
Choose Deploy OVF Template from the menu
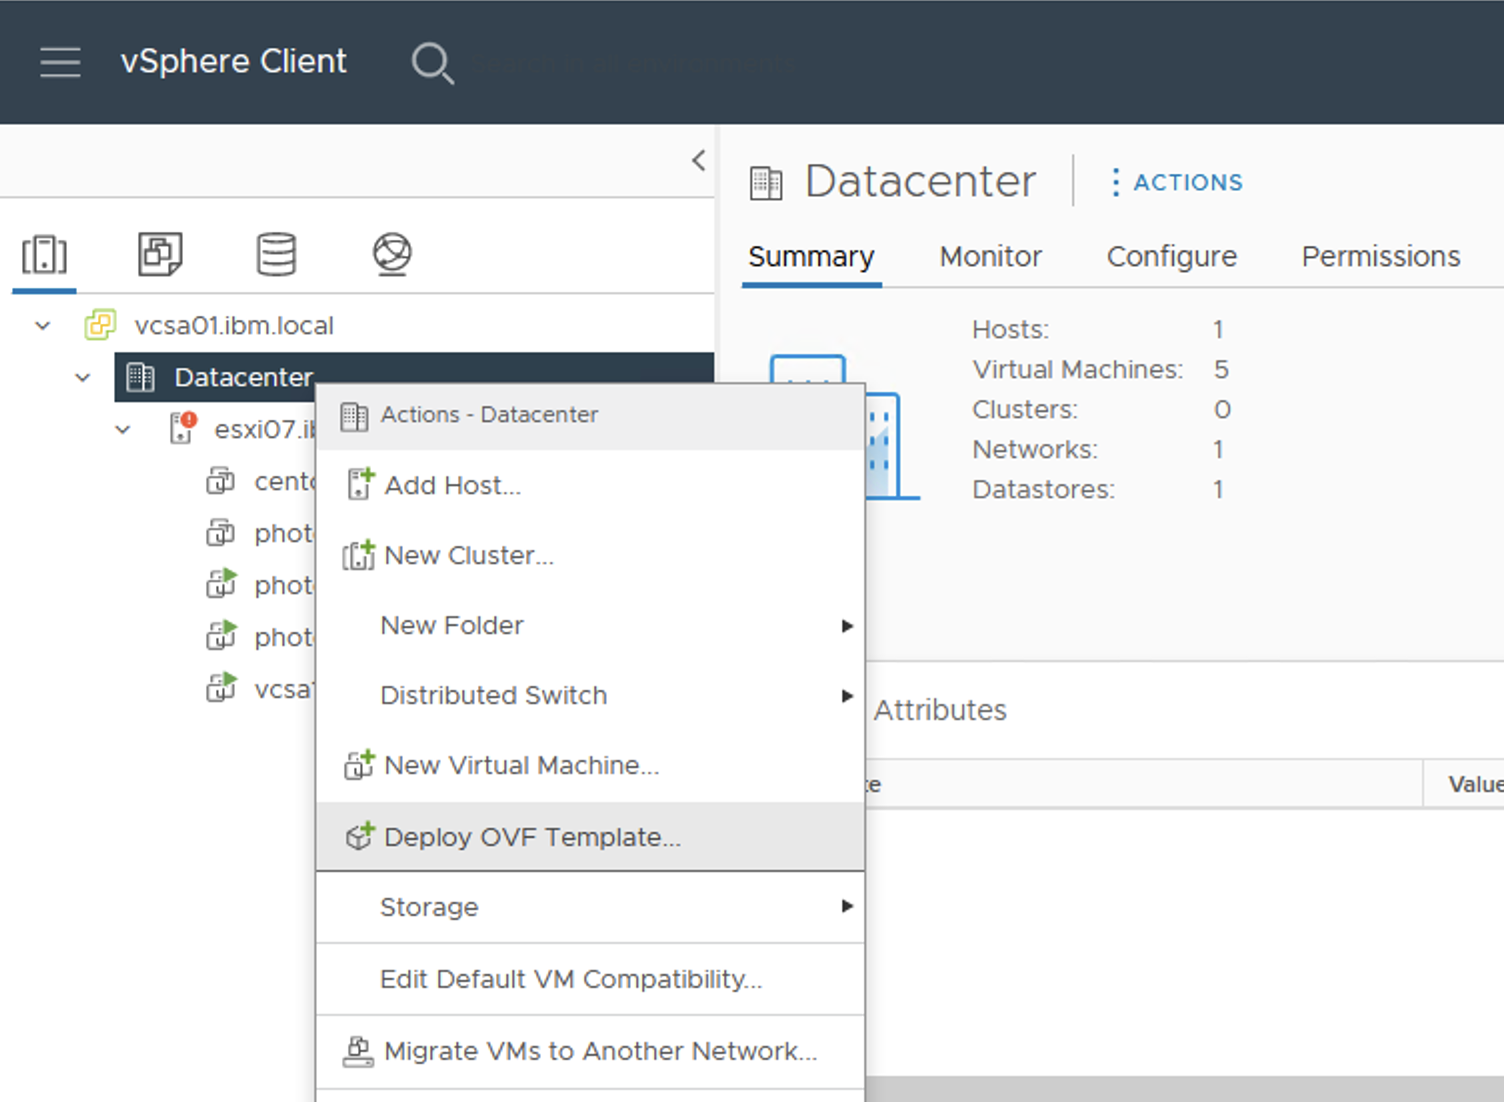click(532, 837)
